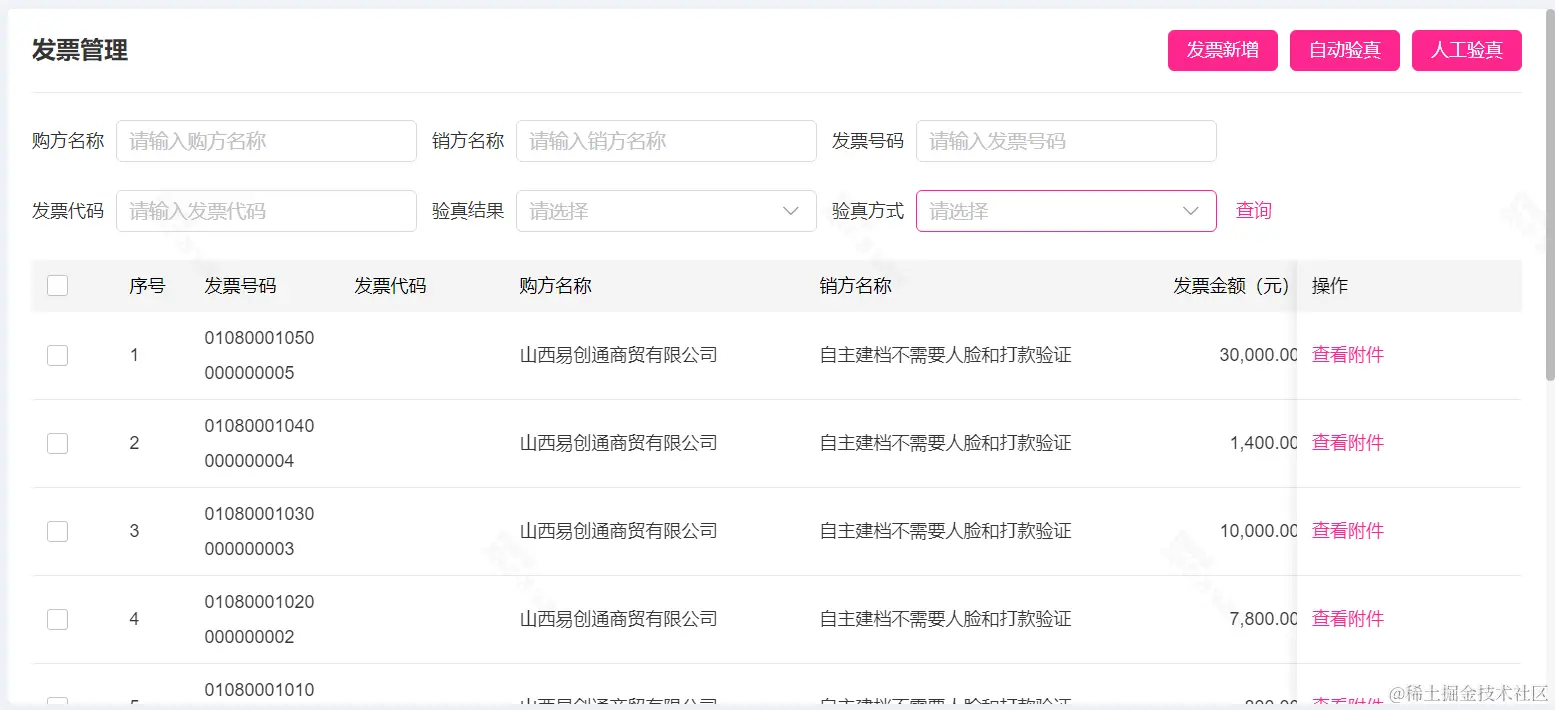View attachment for 30,000.00 invoice

click(1348, 355)
